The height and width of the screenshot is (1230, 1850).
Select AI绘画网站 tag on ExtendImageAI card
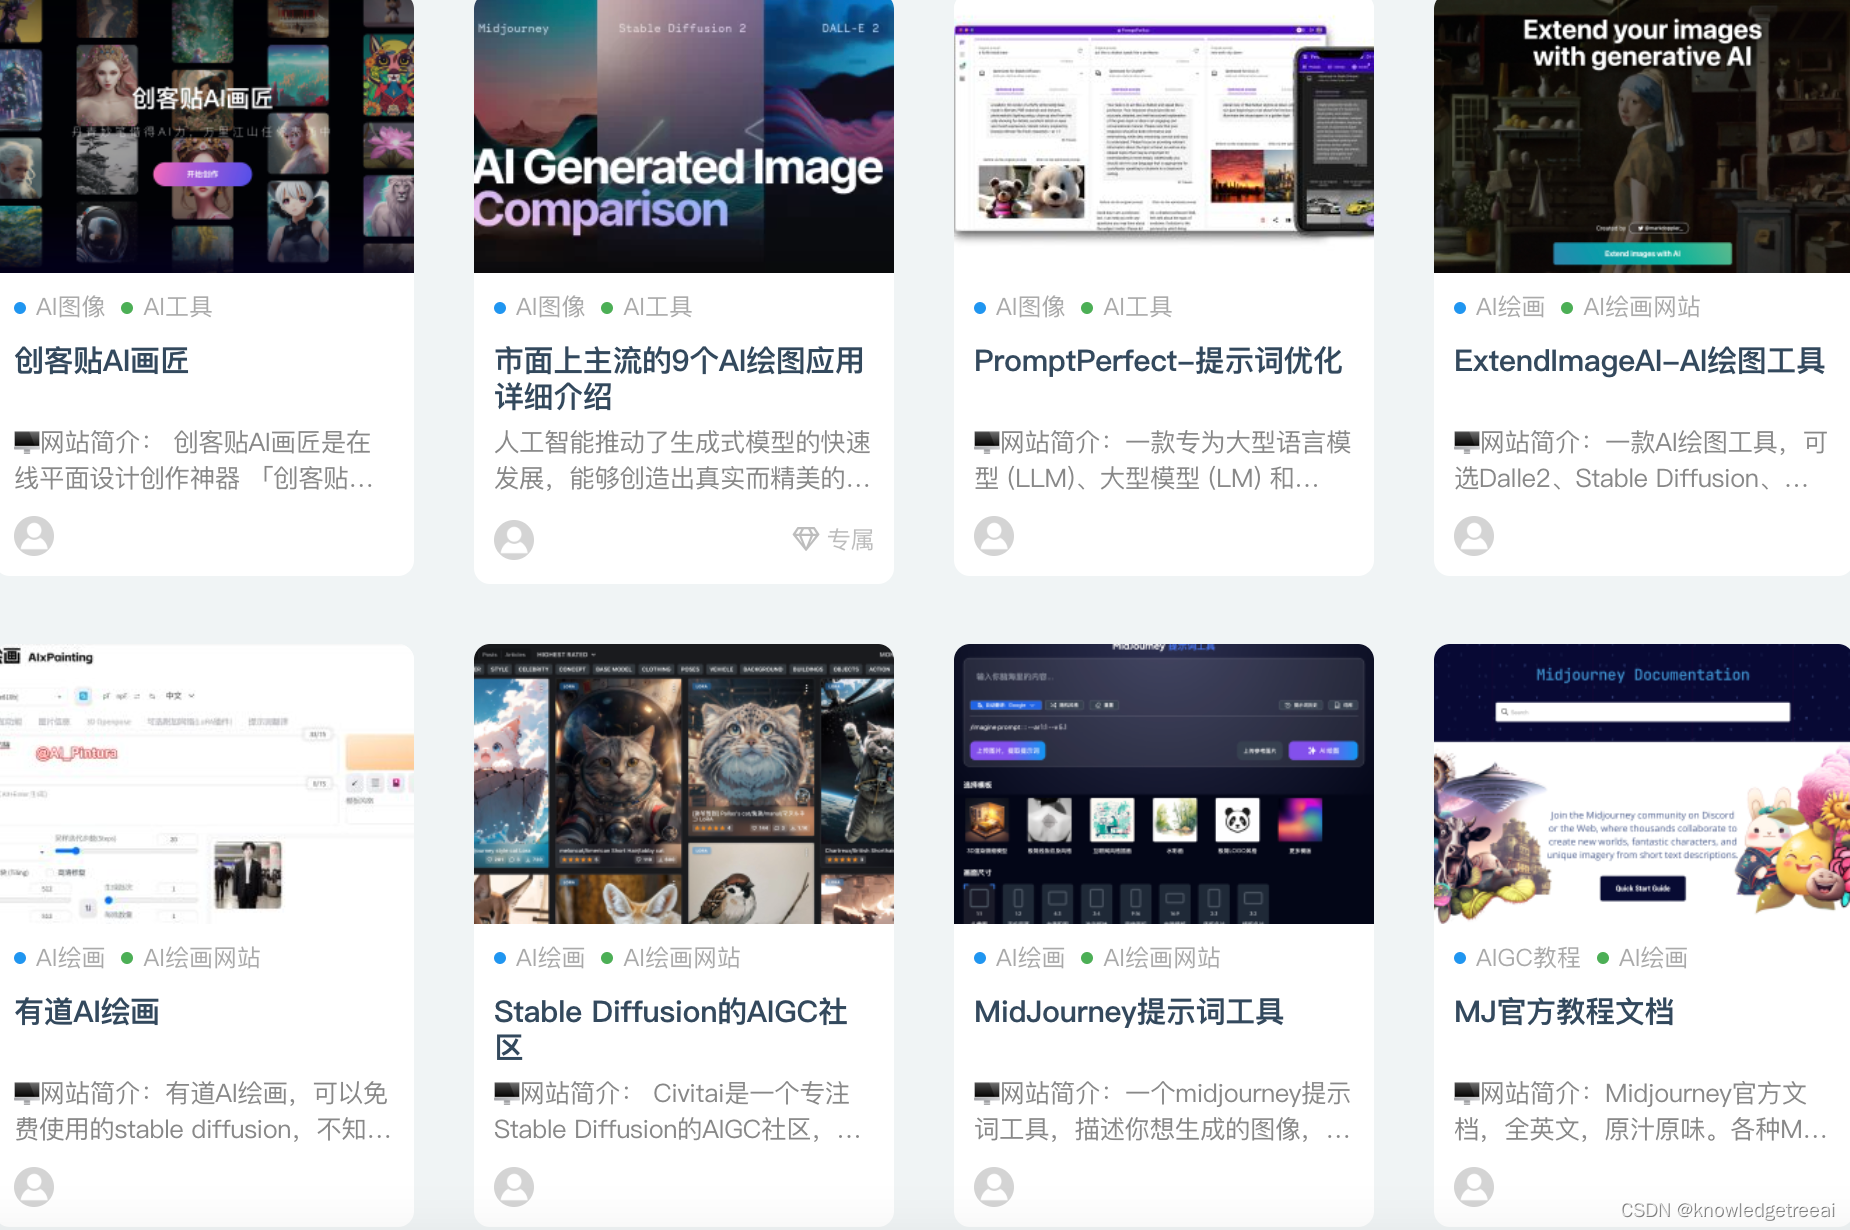click(x=1642, y=307)
